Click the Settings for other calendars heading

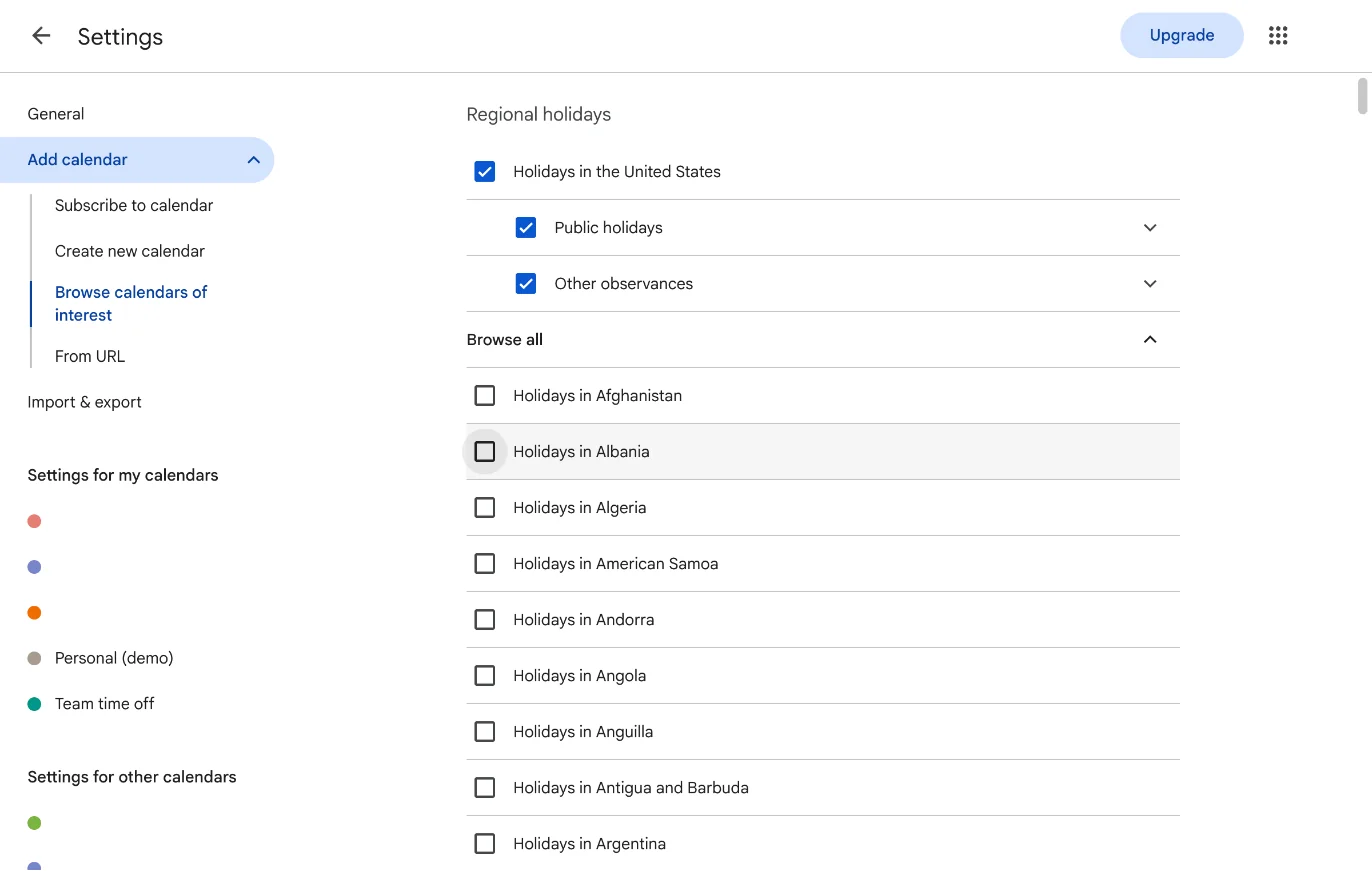pos(132,777)
